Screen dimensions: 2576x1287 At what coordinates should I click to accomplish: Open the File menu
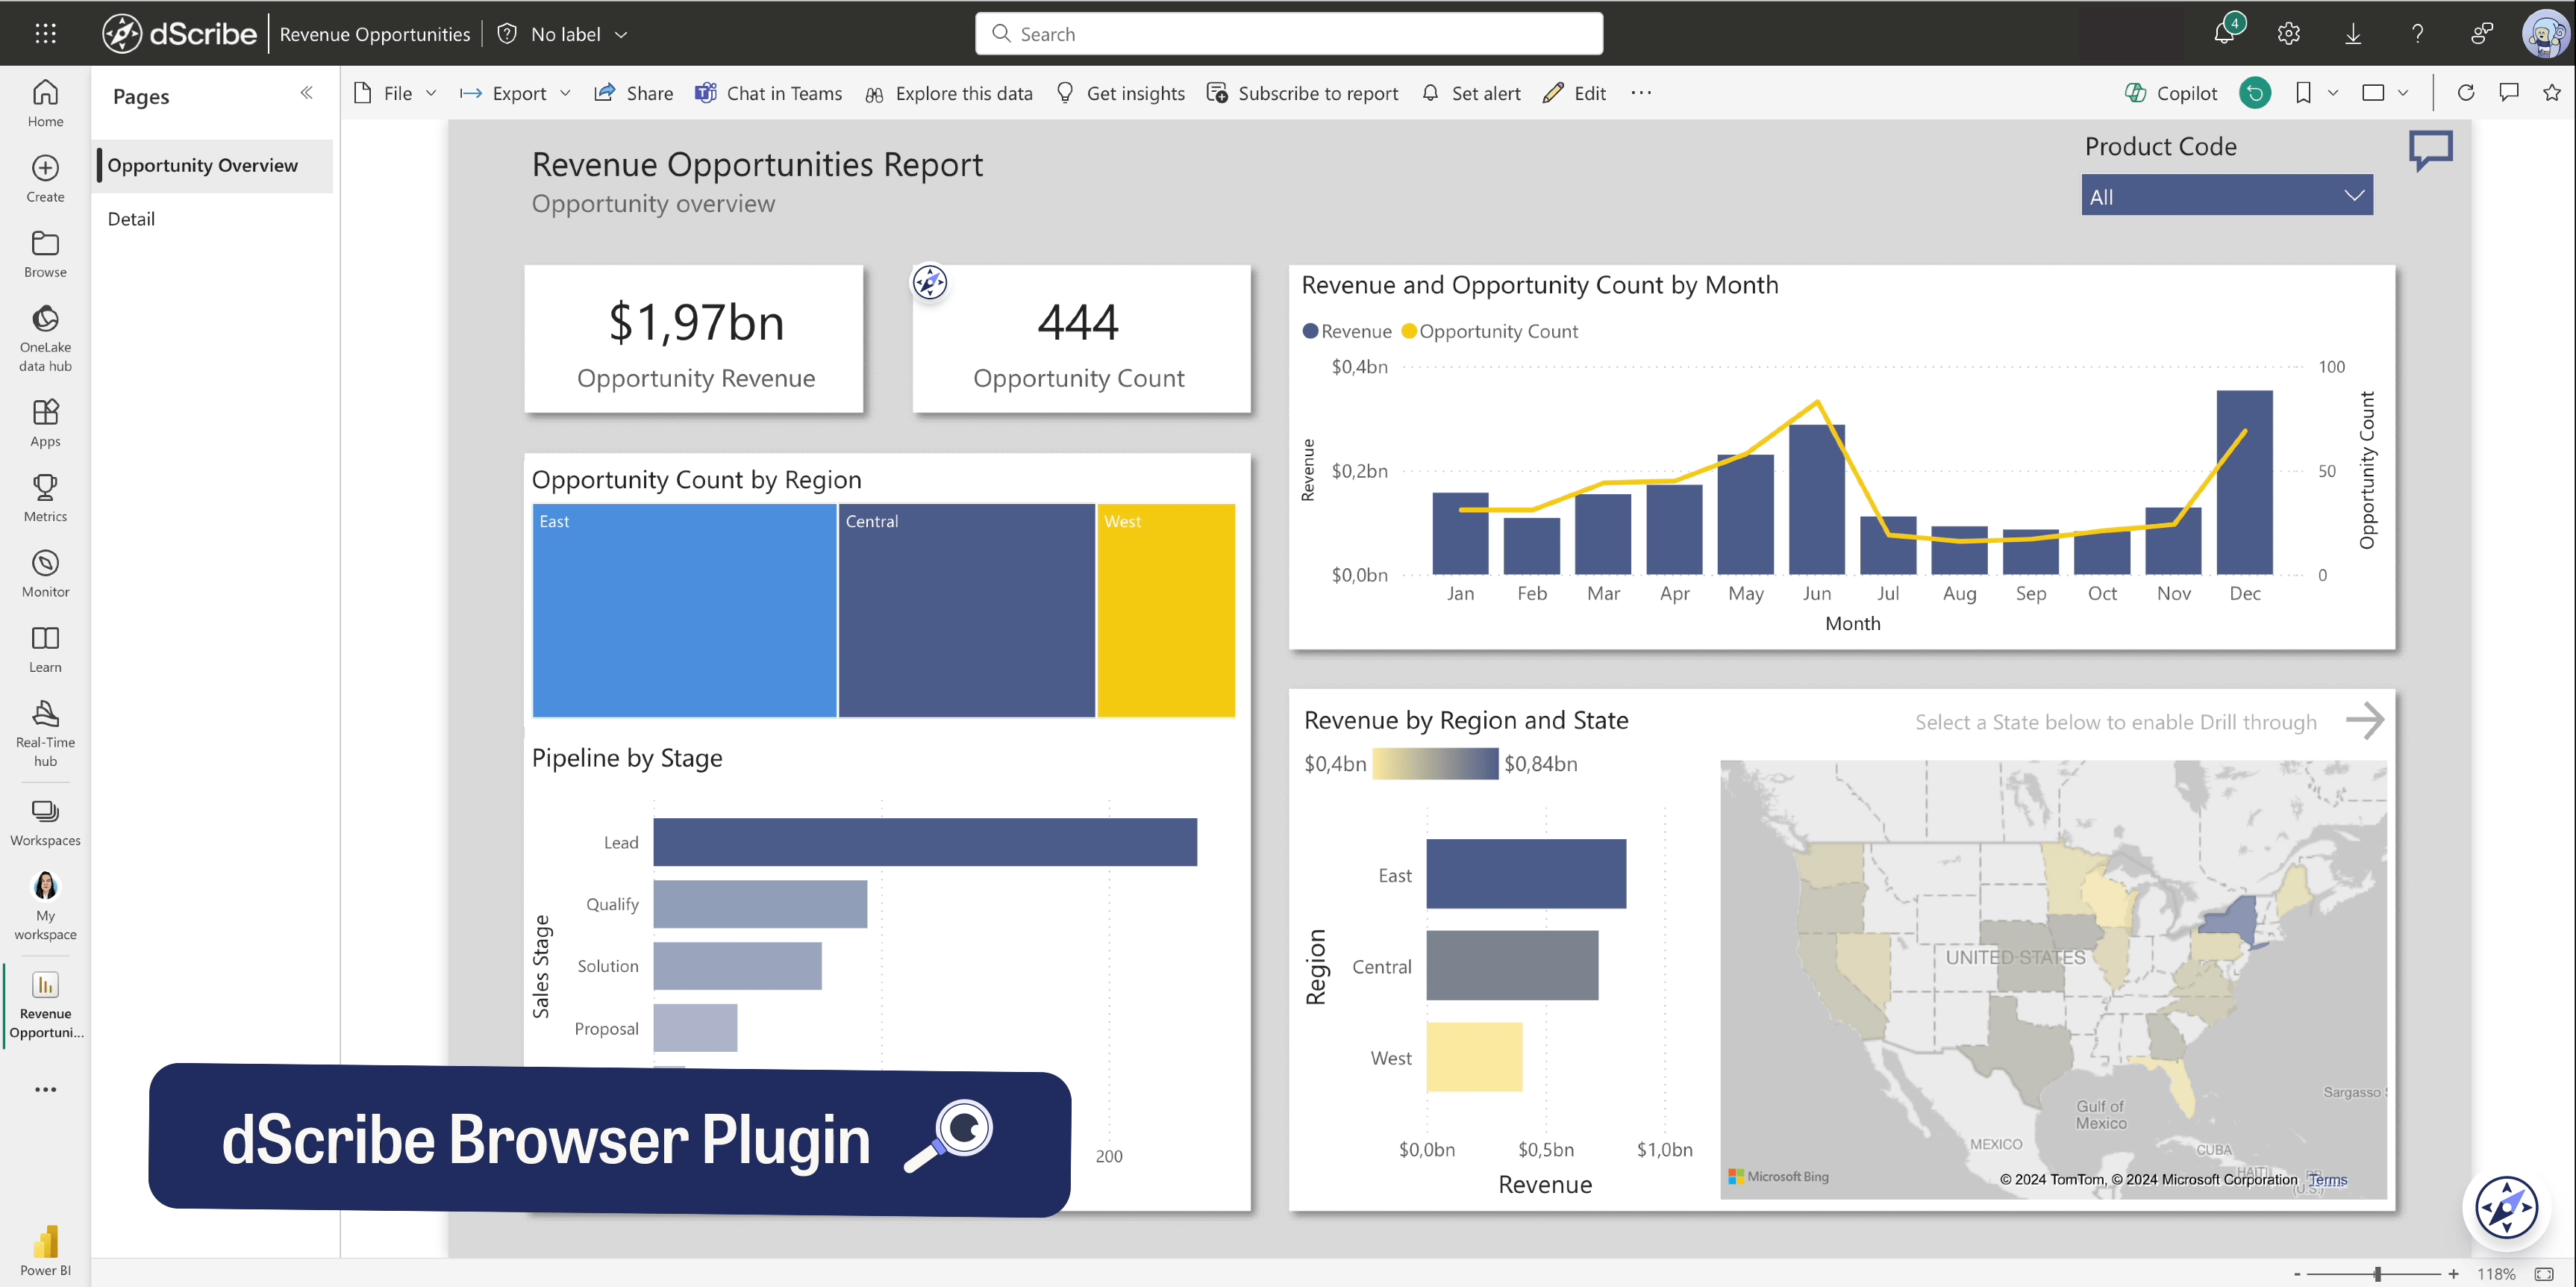pos(396,93)
